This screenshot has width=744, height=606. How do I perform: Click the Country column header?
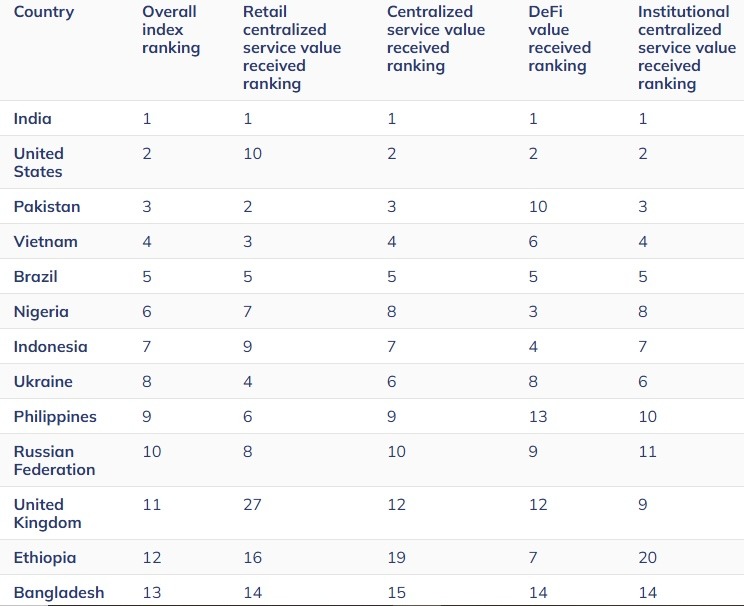[x=44, y=13]
